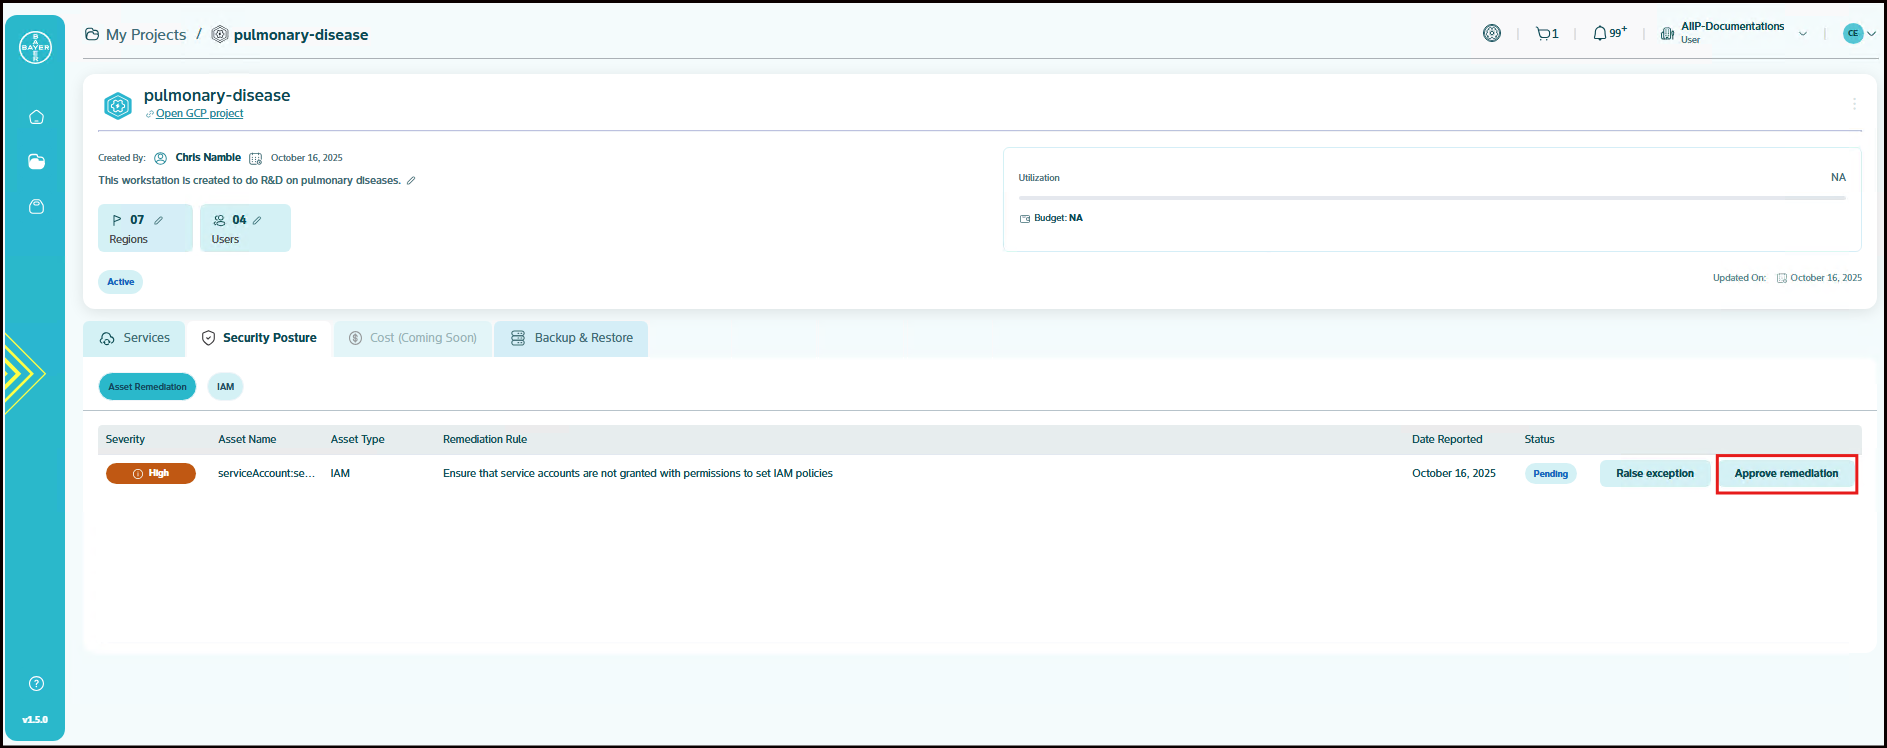
Task: Click the marketplace bag icon in sidebar
Action: pyautogui.click(x=36, y=207)
